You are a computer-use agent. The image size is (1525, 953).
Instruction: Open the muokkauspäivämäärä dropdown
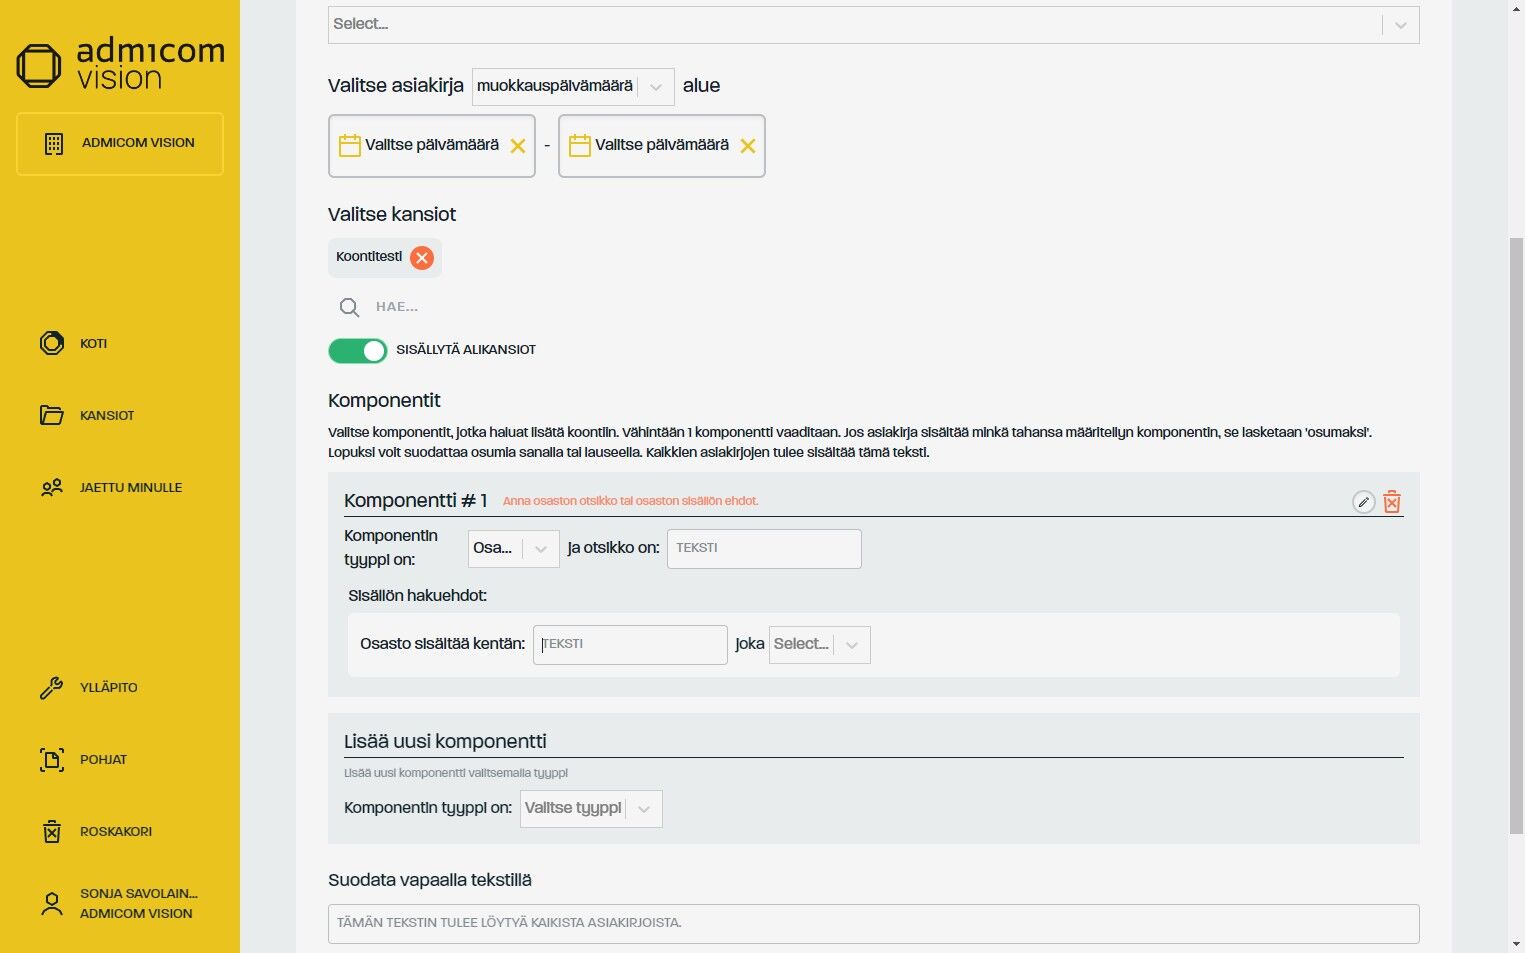pyautogui.click(x=572, y=86)
